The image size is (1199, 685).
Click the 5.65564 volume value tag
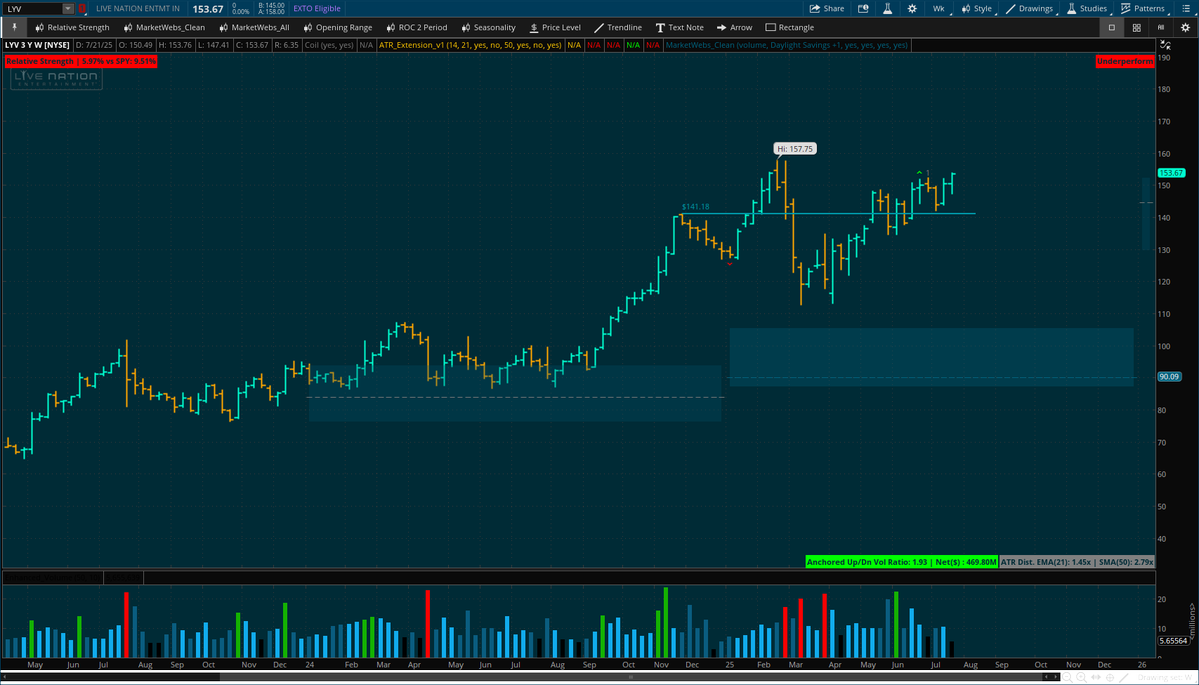pyautogui.click(x=1172, y=641)
